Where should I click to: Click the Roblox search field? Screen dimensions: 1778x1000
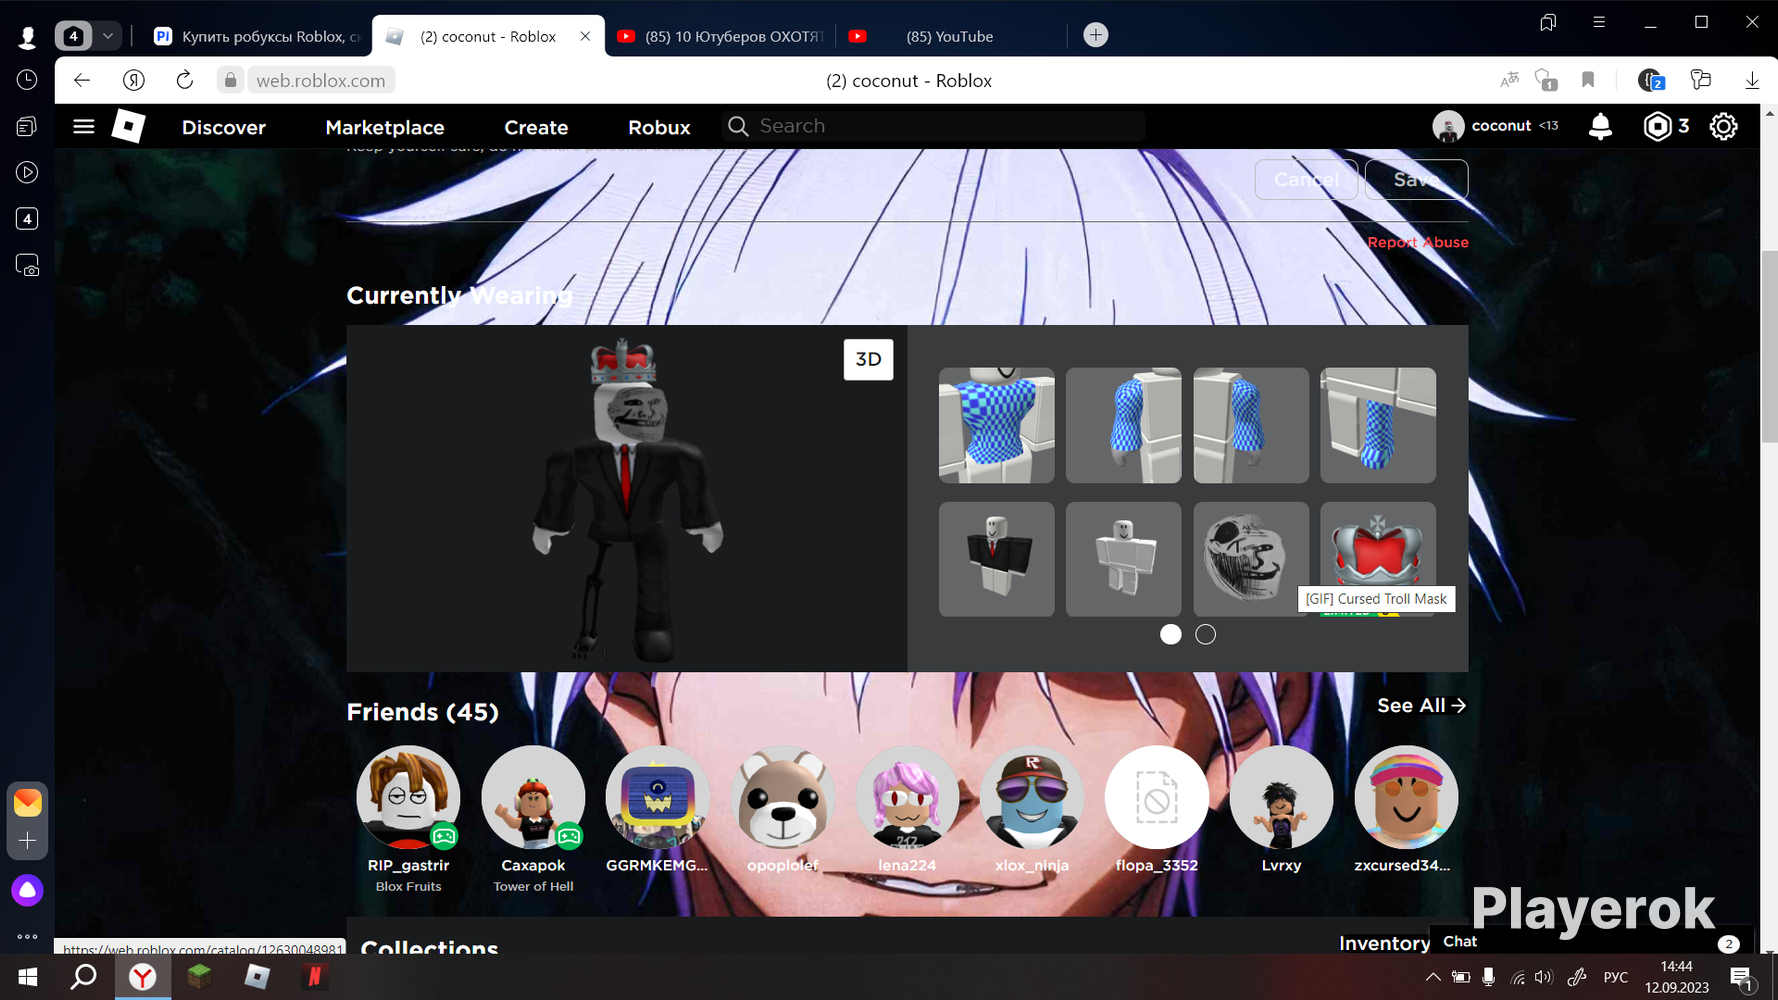click(x=933, y=126)
